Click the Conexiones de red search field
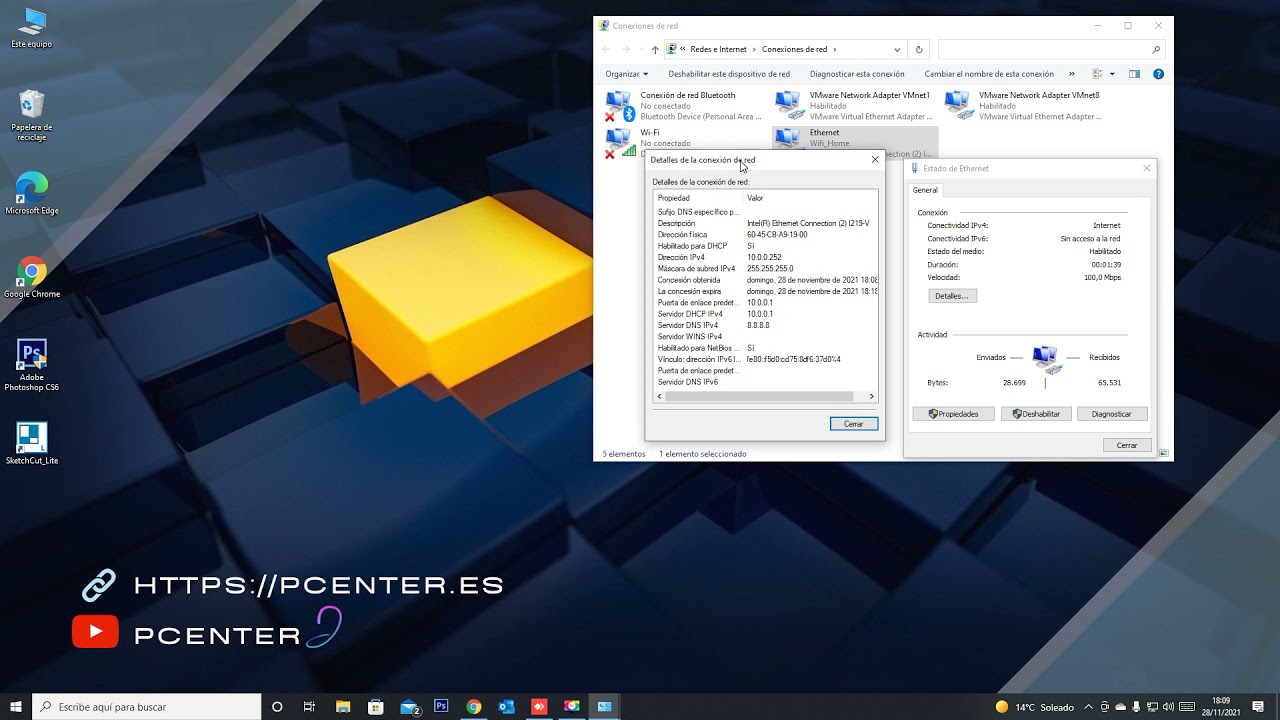 tap(1051, 49)
